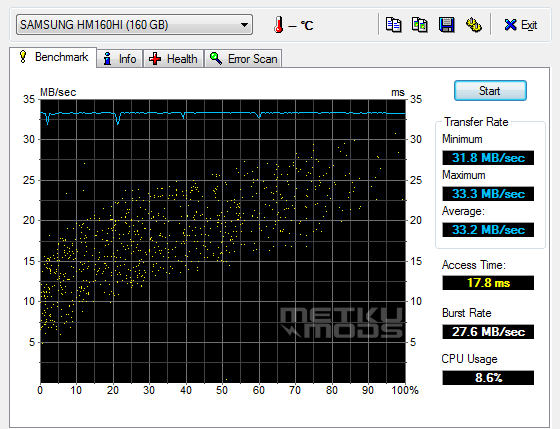This screenshot has height=429, width=560.
Task: Click the Maximum 33.3 MB/sec value
Action: pos(488,194)
